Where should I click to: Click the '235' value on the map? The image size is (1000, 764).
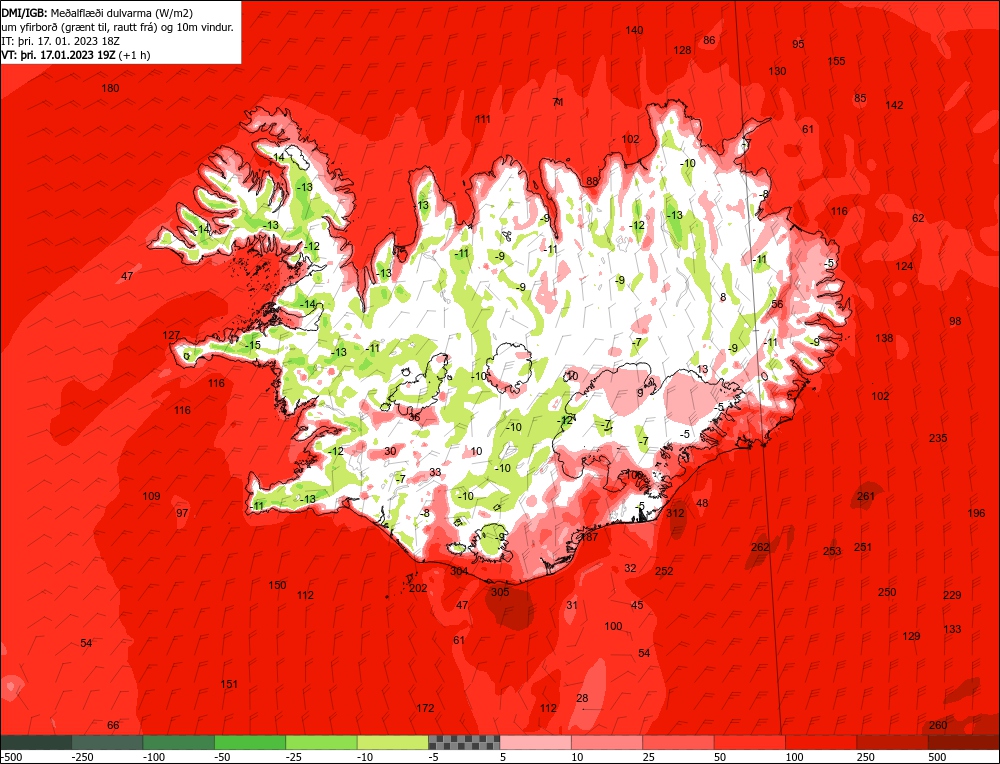[938, 438]
